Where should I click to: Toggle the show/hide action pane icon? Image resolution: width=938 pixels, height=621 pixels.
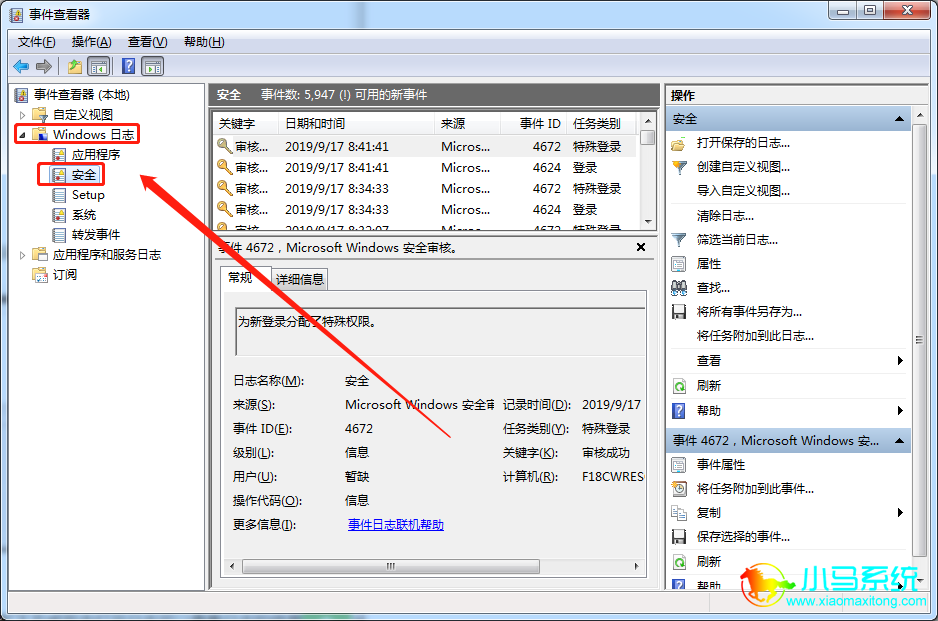tap(153, 66)
